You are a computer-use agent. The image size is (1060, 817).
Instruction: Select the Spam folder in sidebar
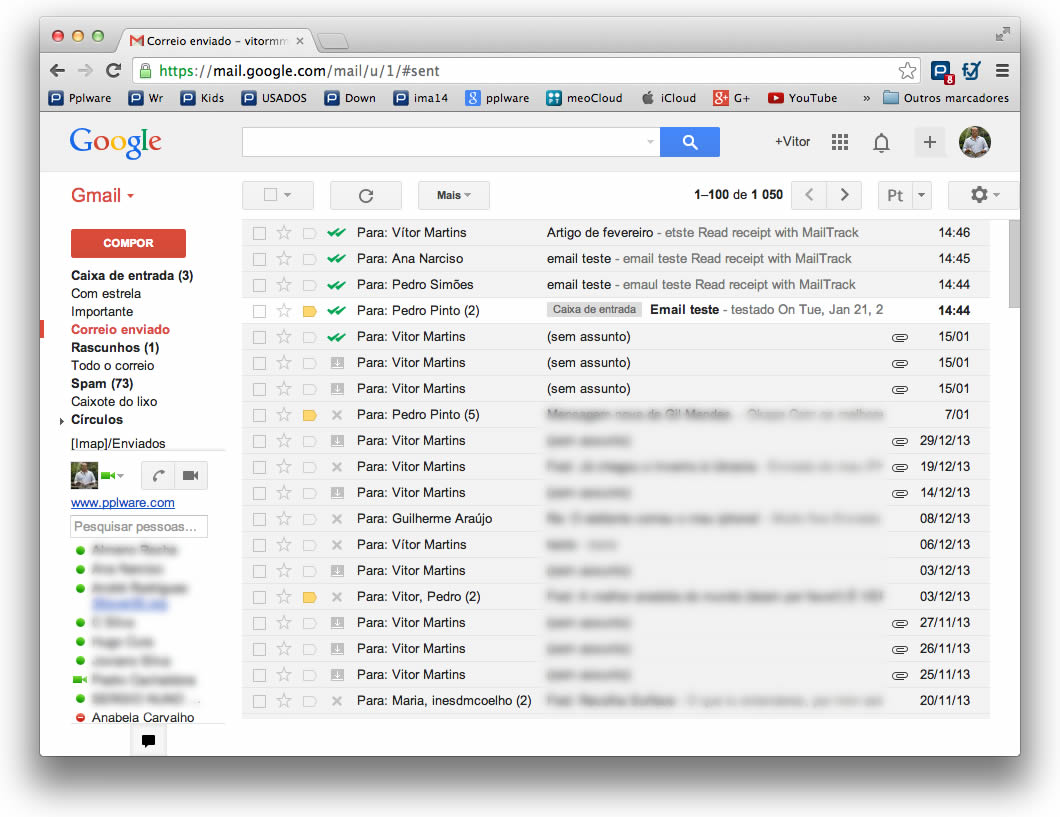point(101,383)
